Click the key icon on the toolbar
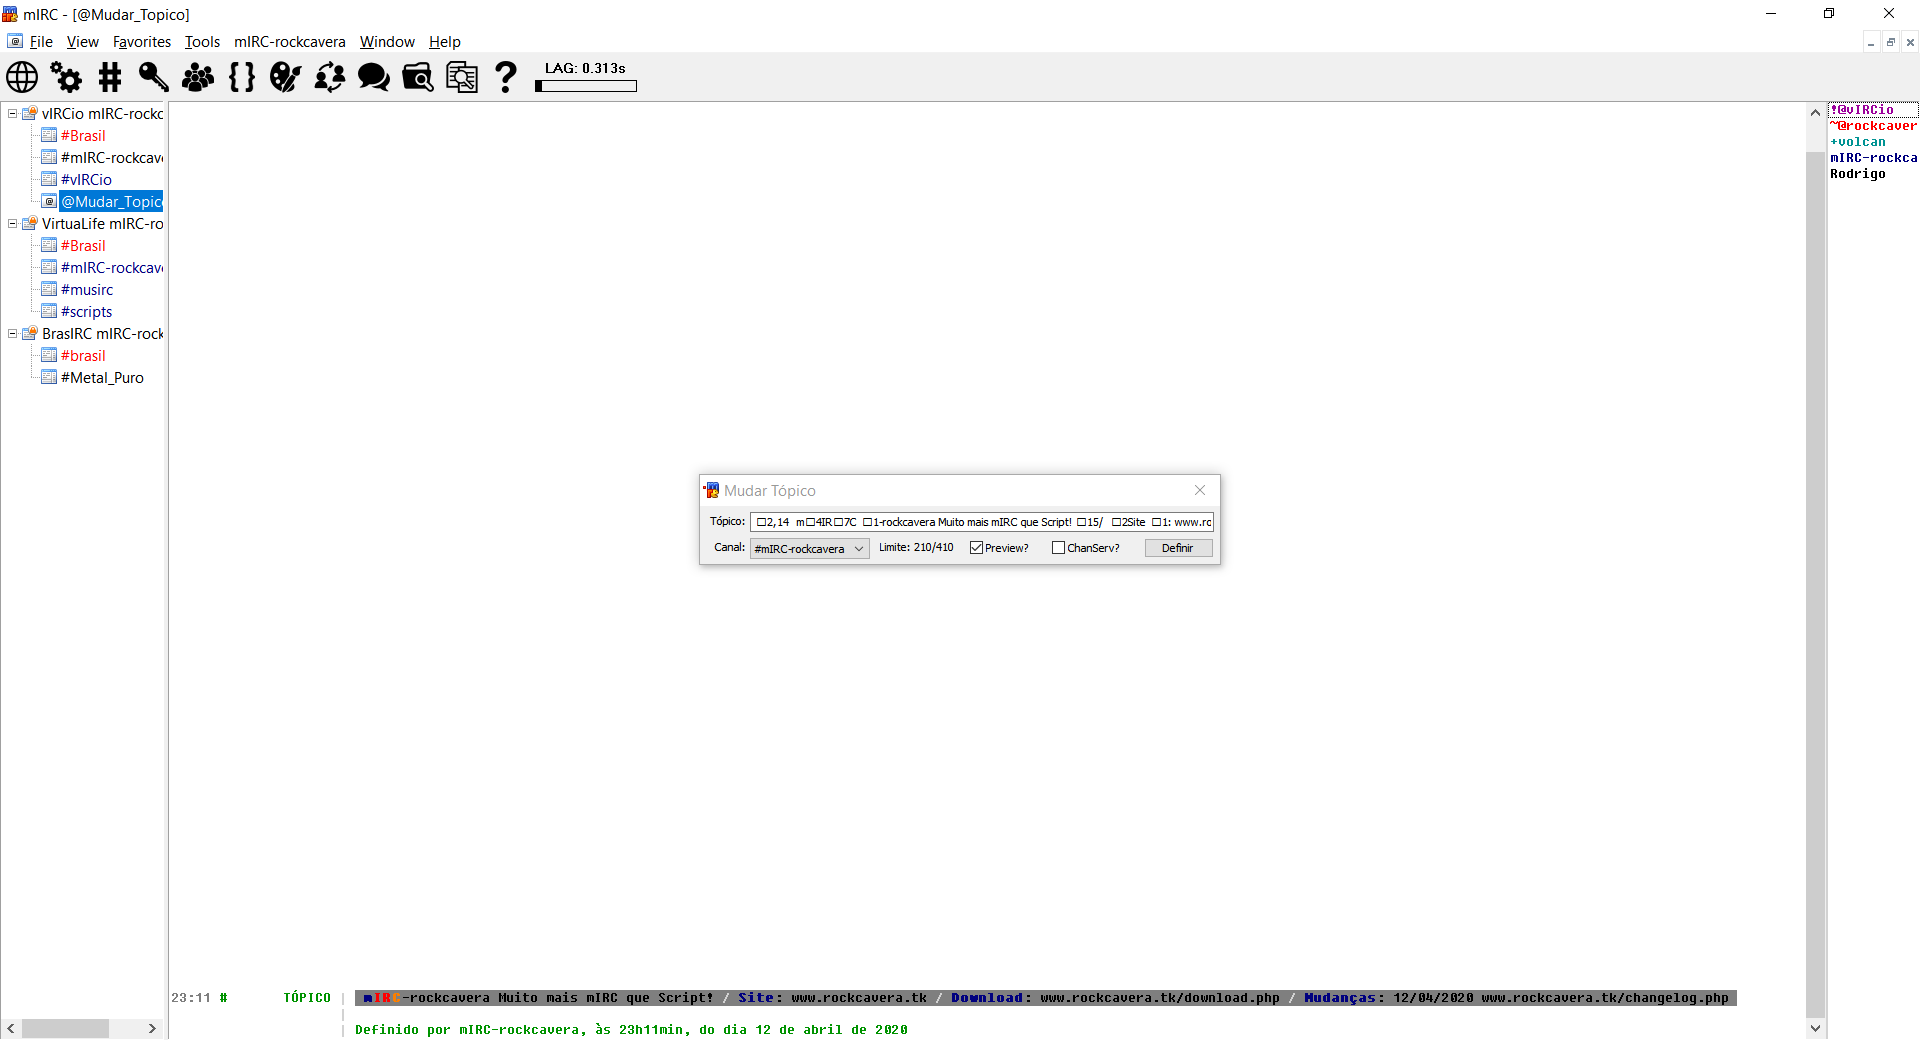 point(153,77)
